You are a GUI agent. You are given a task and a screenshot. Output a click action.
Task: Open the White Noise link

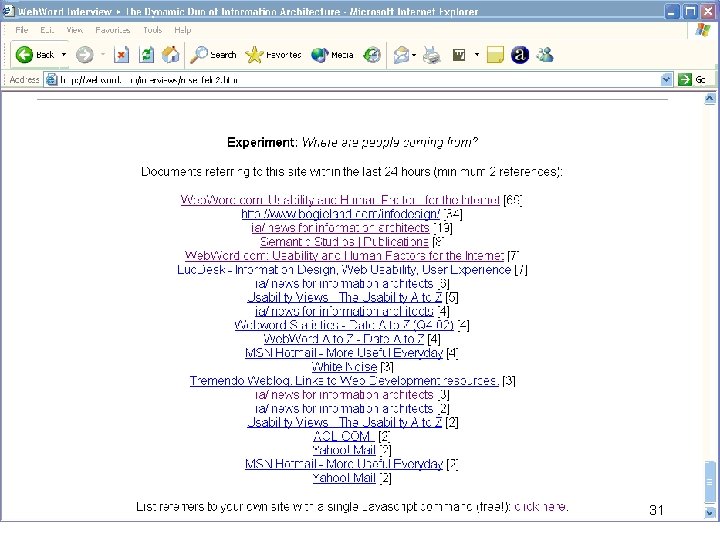coord(344,367)
